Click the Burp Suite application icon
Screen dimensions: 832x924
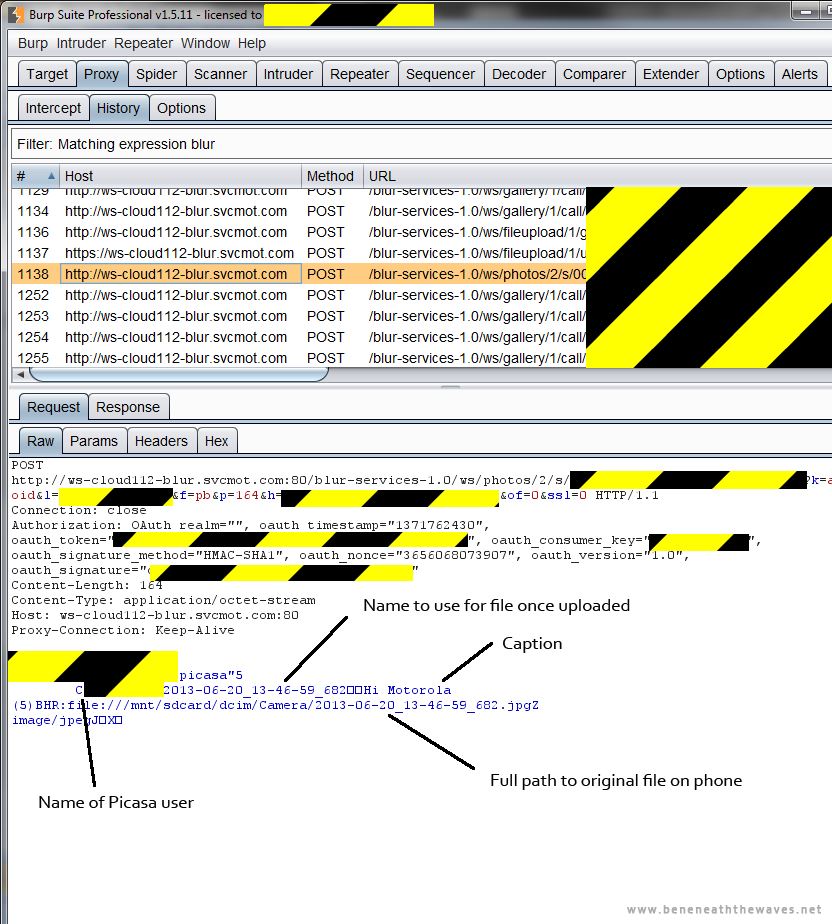point(17,14)
